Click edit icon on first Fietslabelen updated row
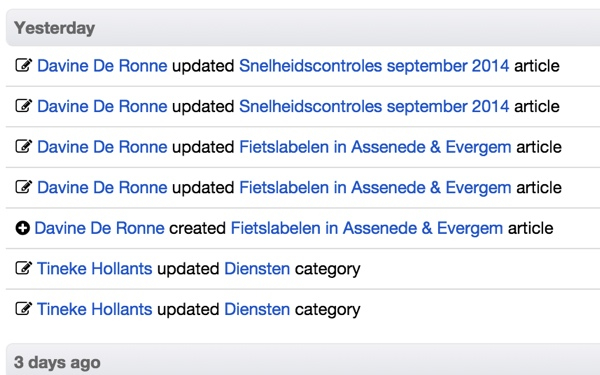 click(x=24, y=146)
